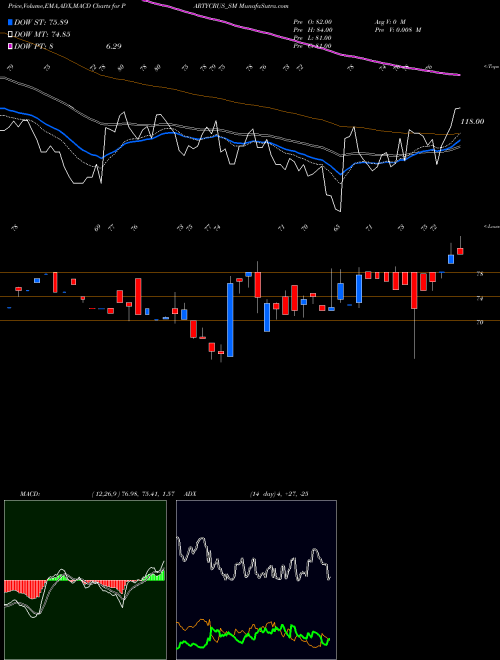Click the Pre L: 81.00 value

(x=313, y=38)
